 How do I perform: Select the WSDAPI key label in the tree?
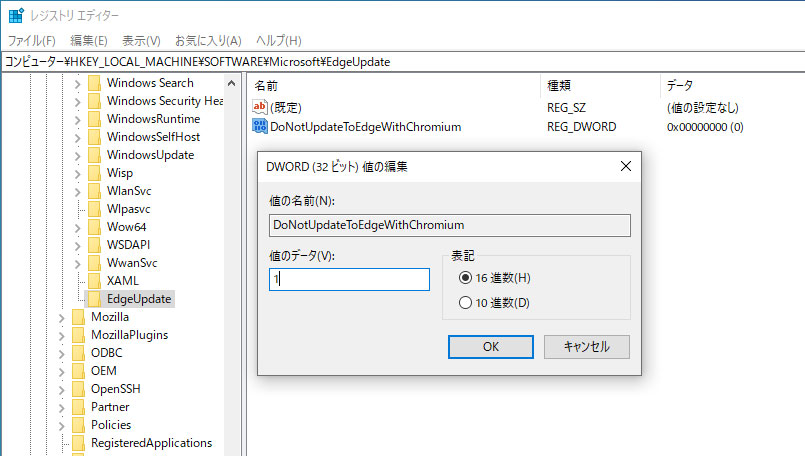tap(128, 244)
